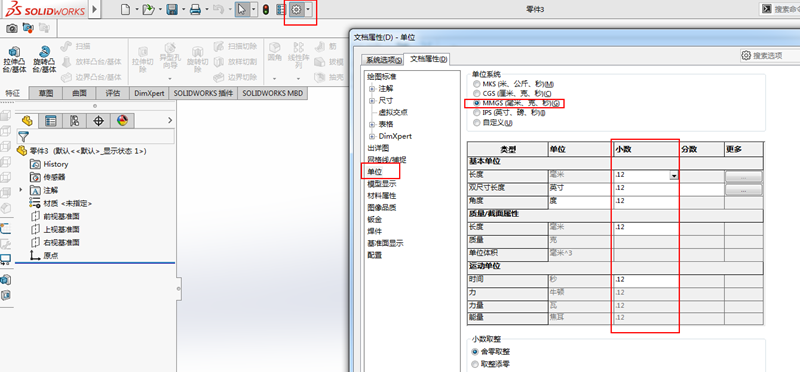
Task: Click the record video icon
Action: 28,29
